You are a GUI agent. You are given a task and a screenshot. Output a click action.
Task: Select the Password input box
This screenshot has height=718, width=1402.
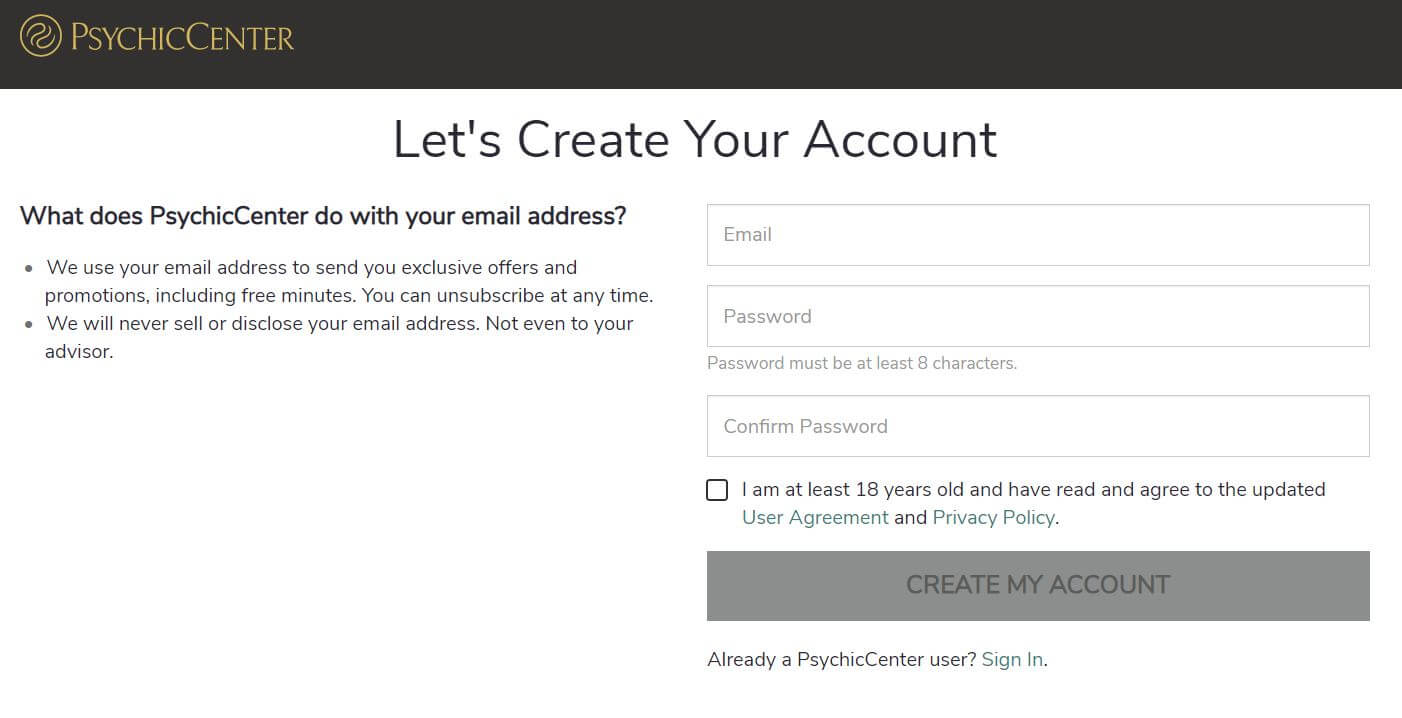pyautogui.click(x=1037, y=315)
